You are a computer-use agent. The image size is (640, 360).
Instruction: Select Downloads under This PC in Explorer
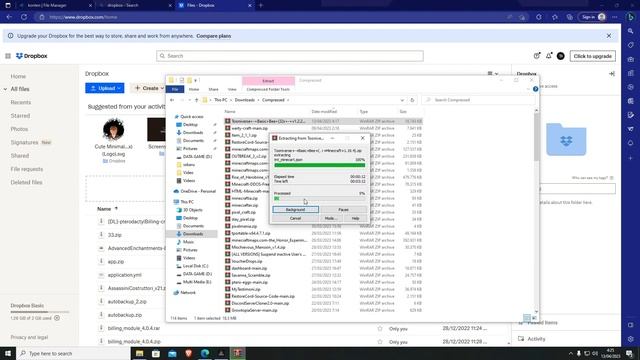click(193, 234)
